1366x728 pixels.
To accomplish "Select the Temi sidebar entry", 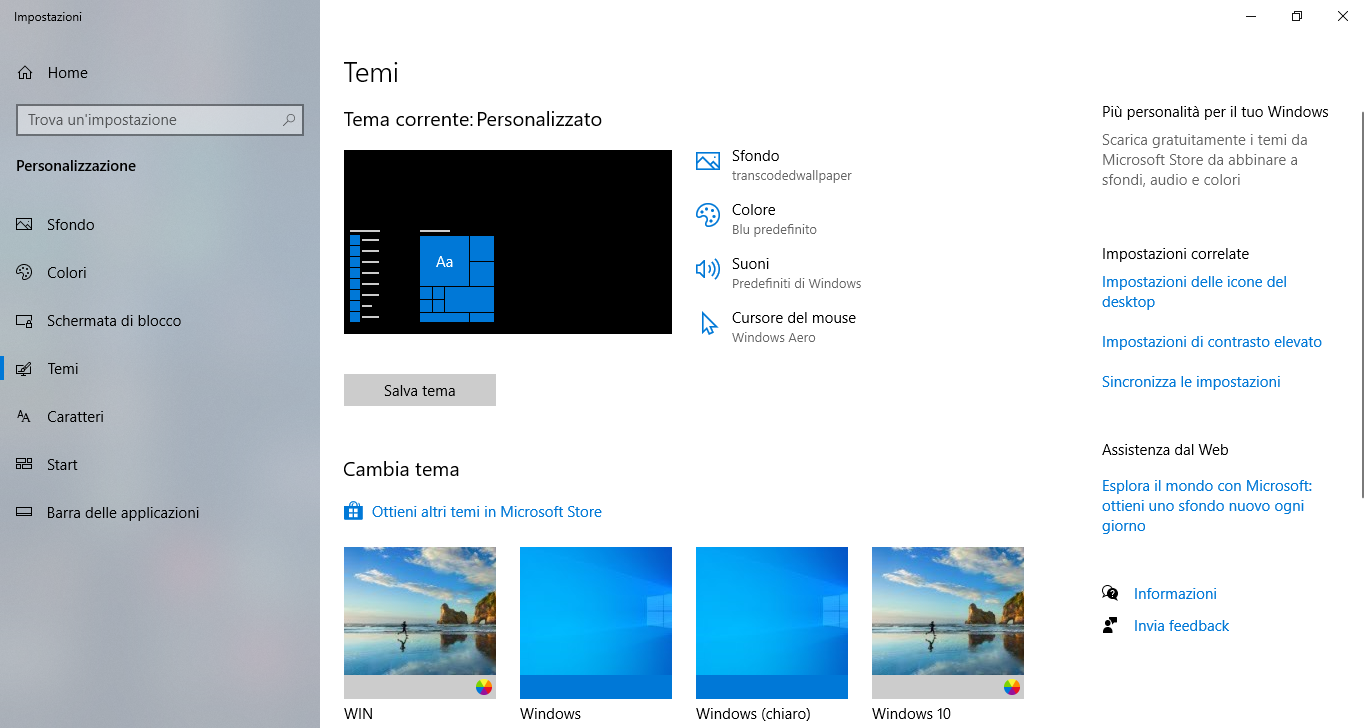I will click(x=160, y=369).
